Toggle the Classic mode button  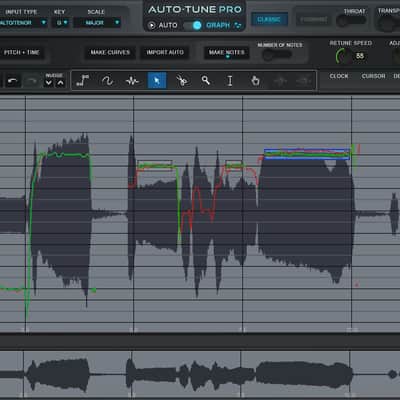point(269,19)
